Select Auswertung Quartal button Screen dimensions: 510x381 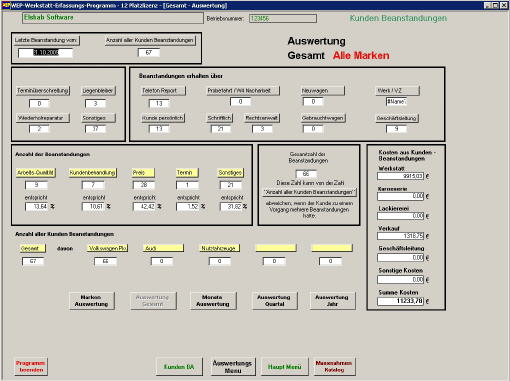coord(274,301)
